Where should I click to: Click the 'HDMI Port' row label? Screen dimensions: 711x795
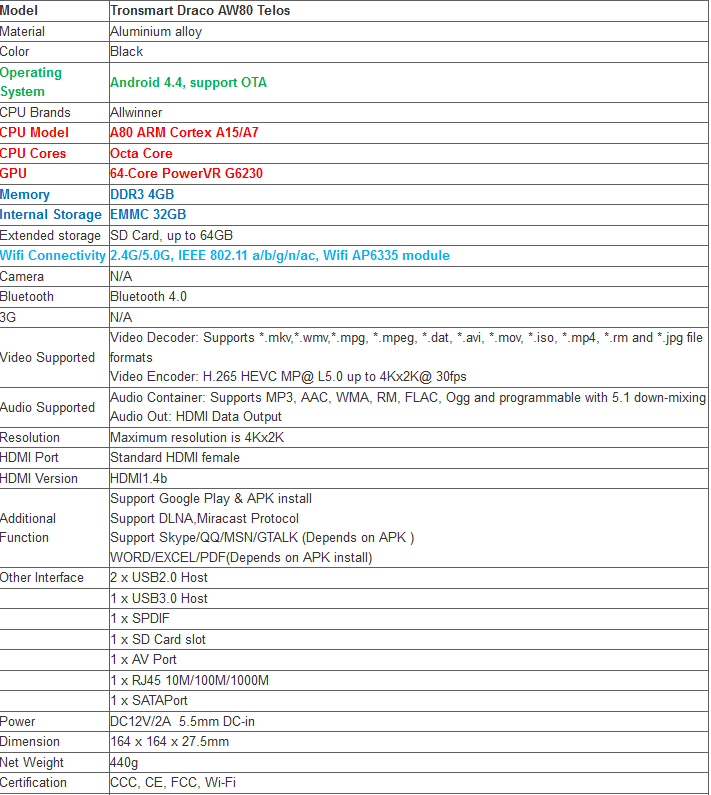(x=29, y=458)
